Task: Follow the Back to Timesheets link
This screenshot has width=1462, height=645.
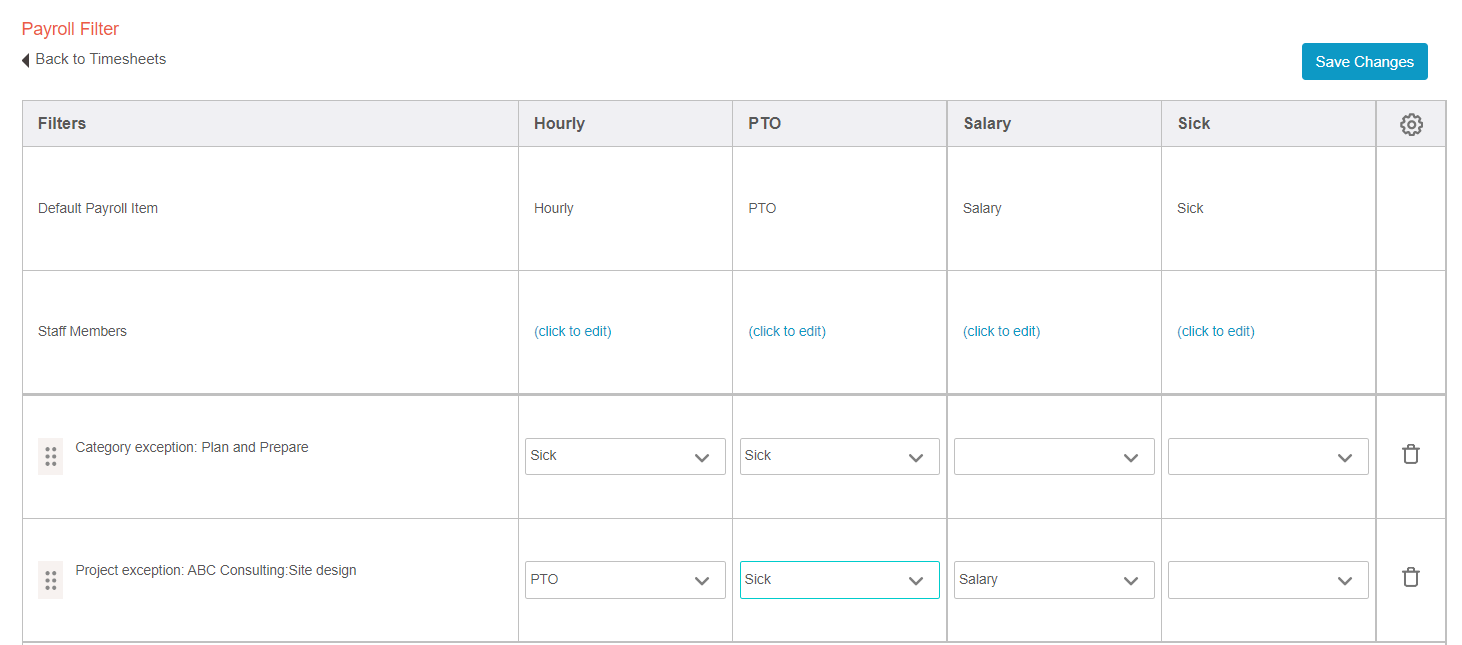Action: click(100, 59)
